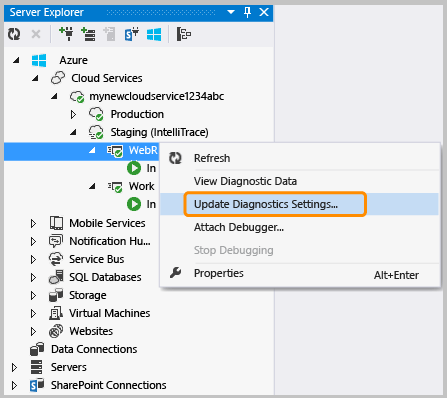Select the Virtual Machines label

click(x=110, y=313)
